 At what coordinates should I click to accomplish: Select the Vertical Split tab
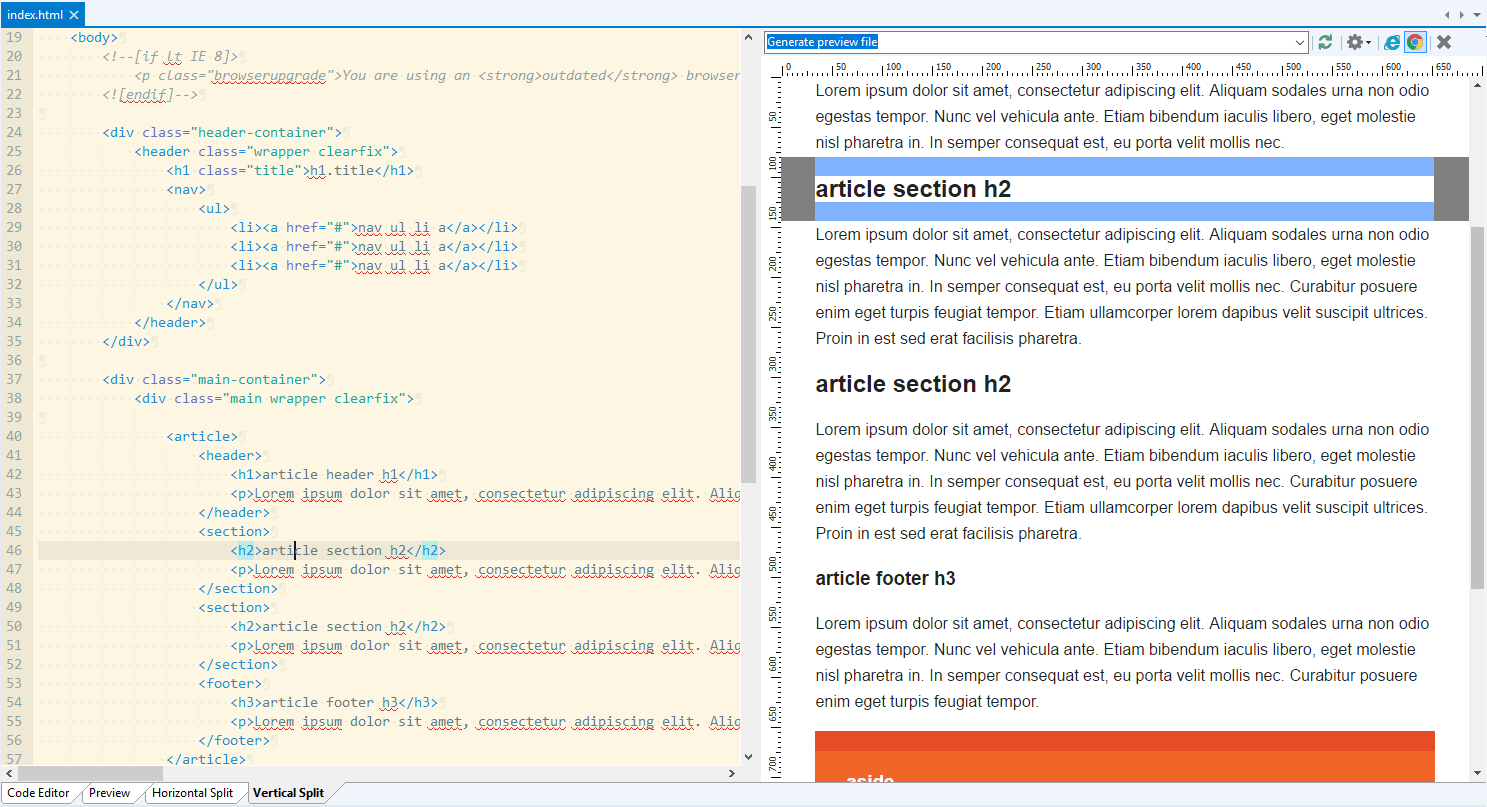tap(288, 793)
